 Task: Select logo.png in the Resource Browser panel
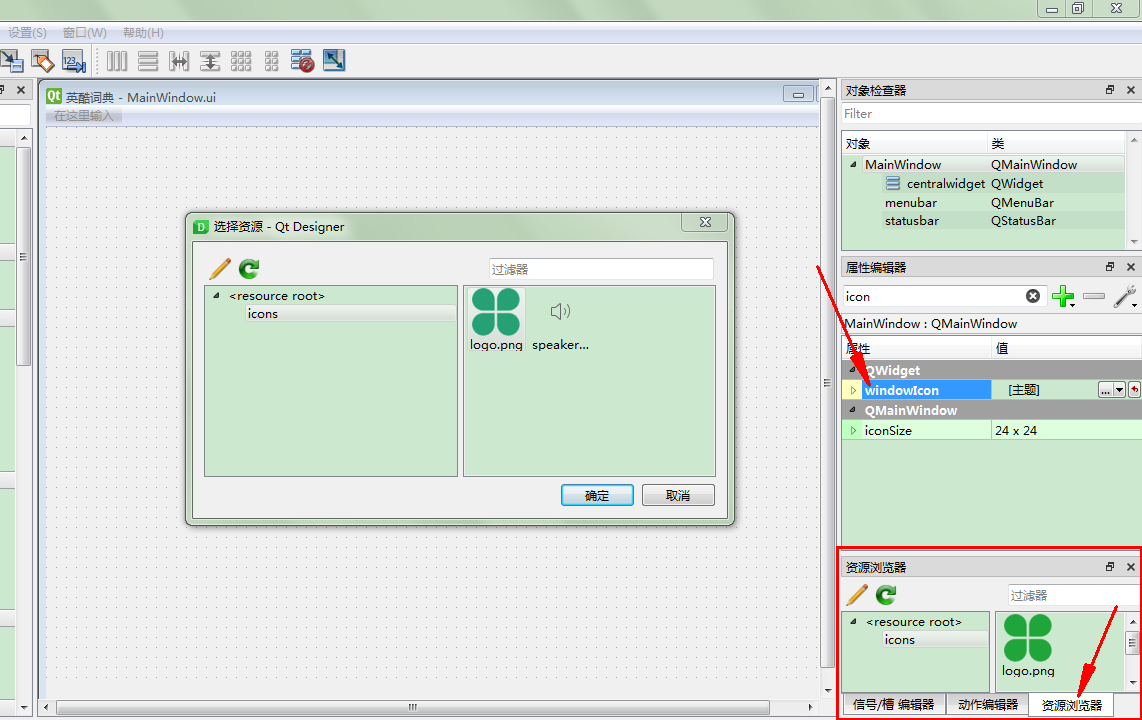click(1028, 646)
